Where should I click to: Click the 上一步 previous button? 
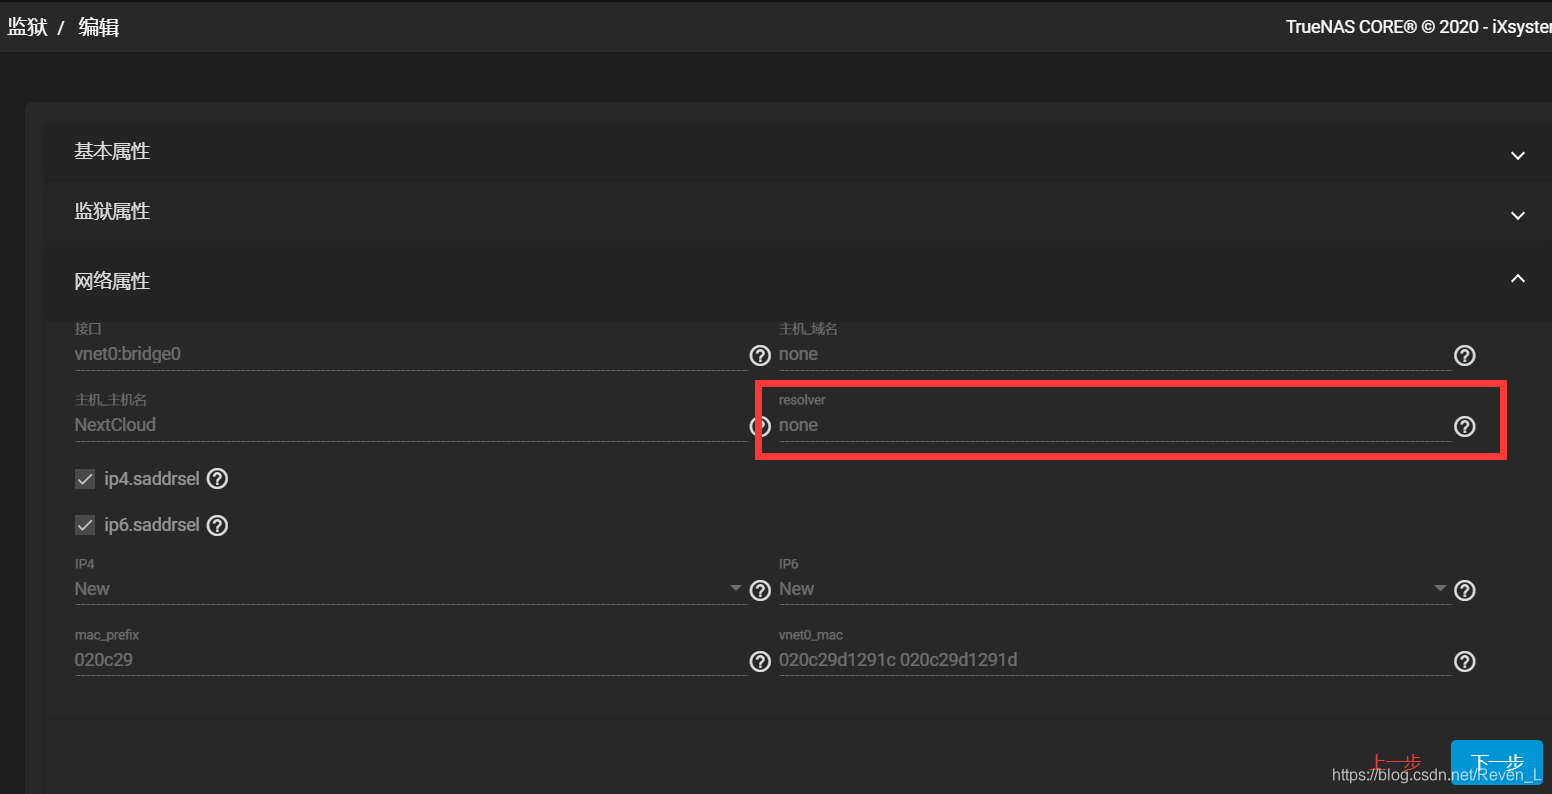(x=1395, y=764)
